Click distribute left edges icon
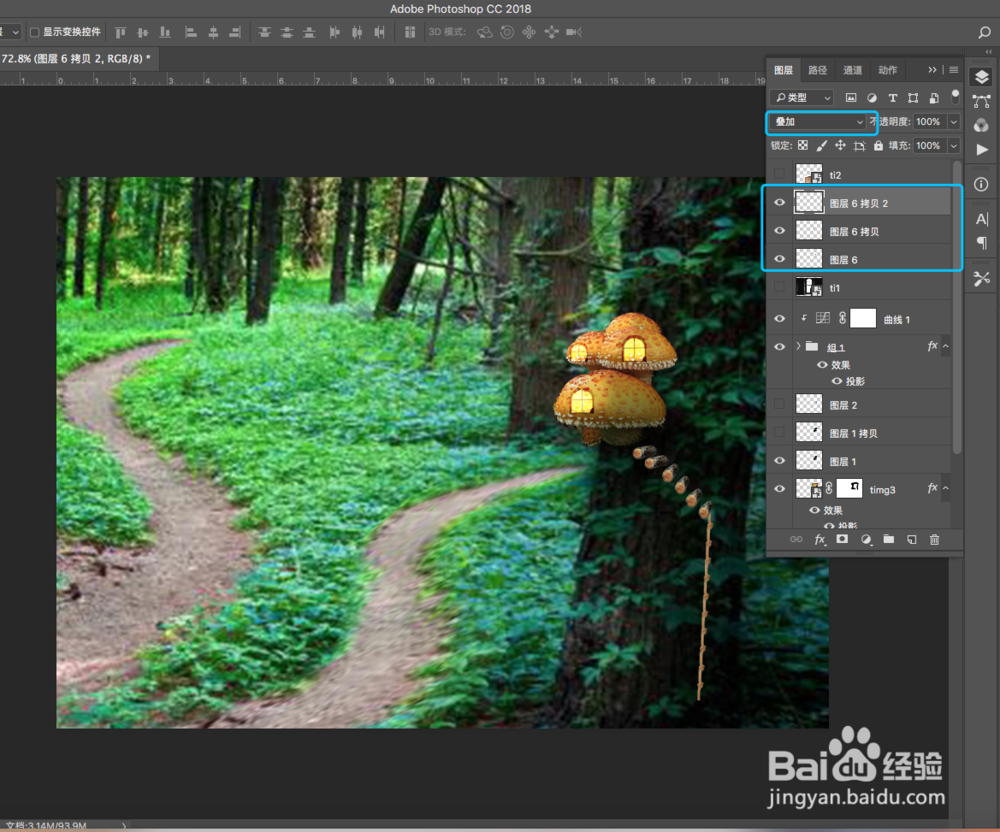Viewport: 1000px width, 832px height. [334, 32]
